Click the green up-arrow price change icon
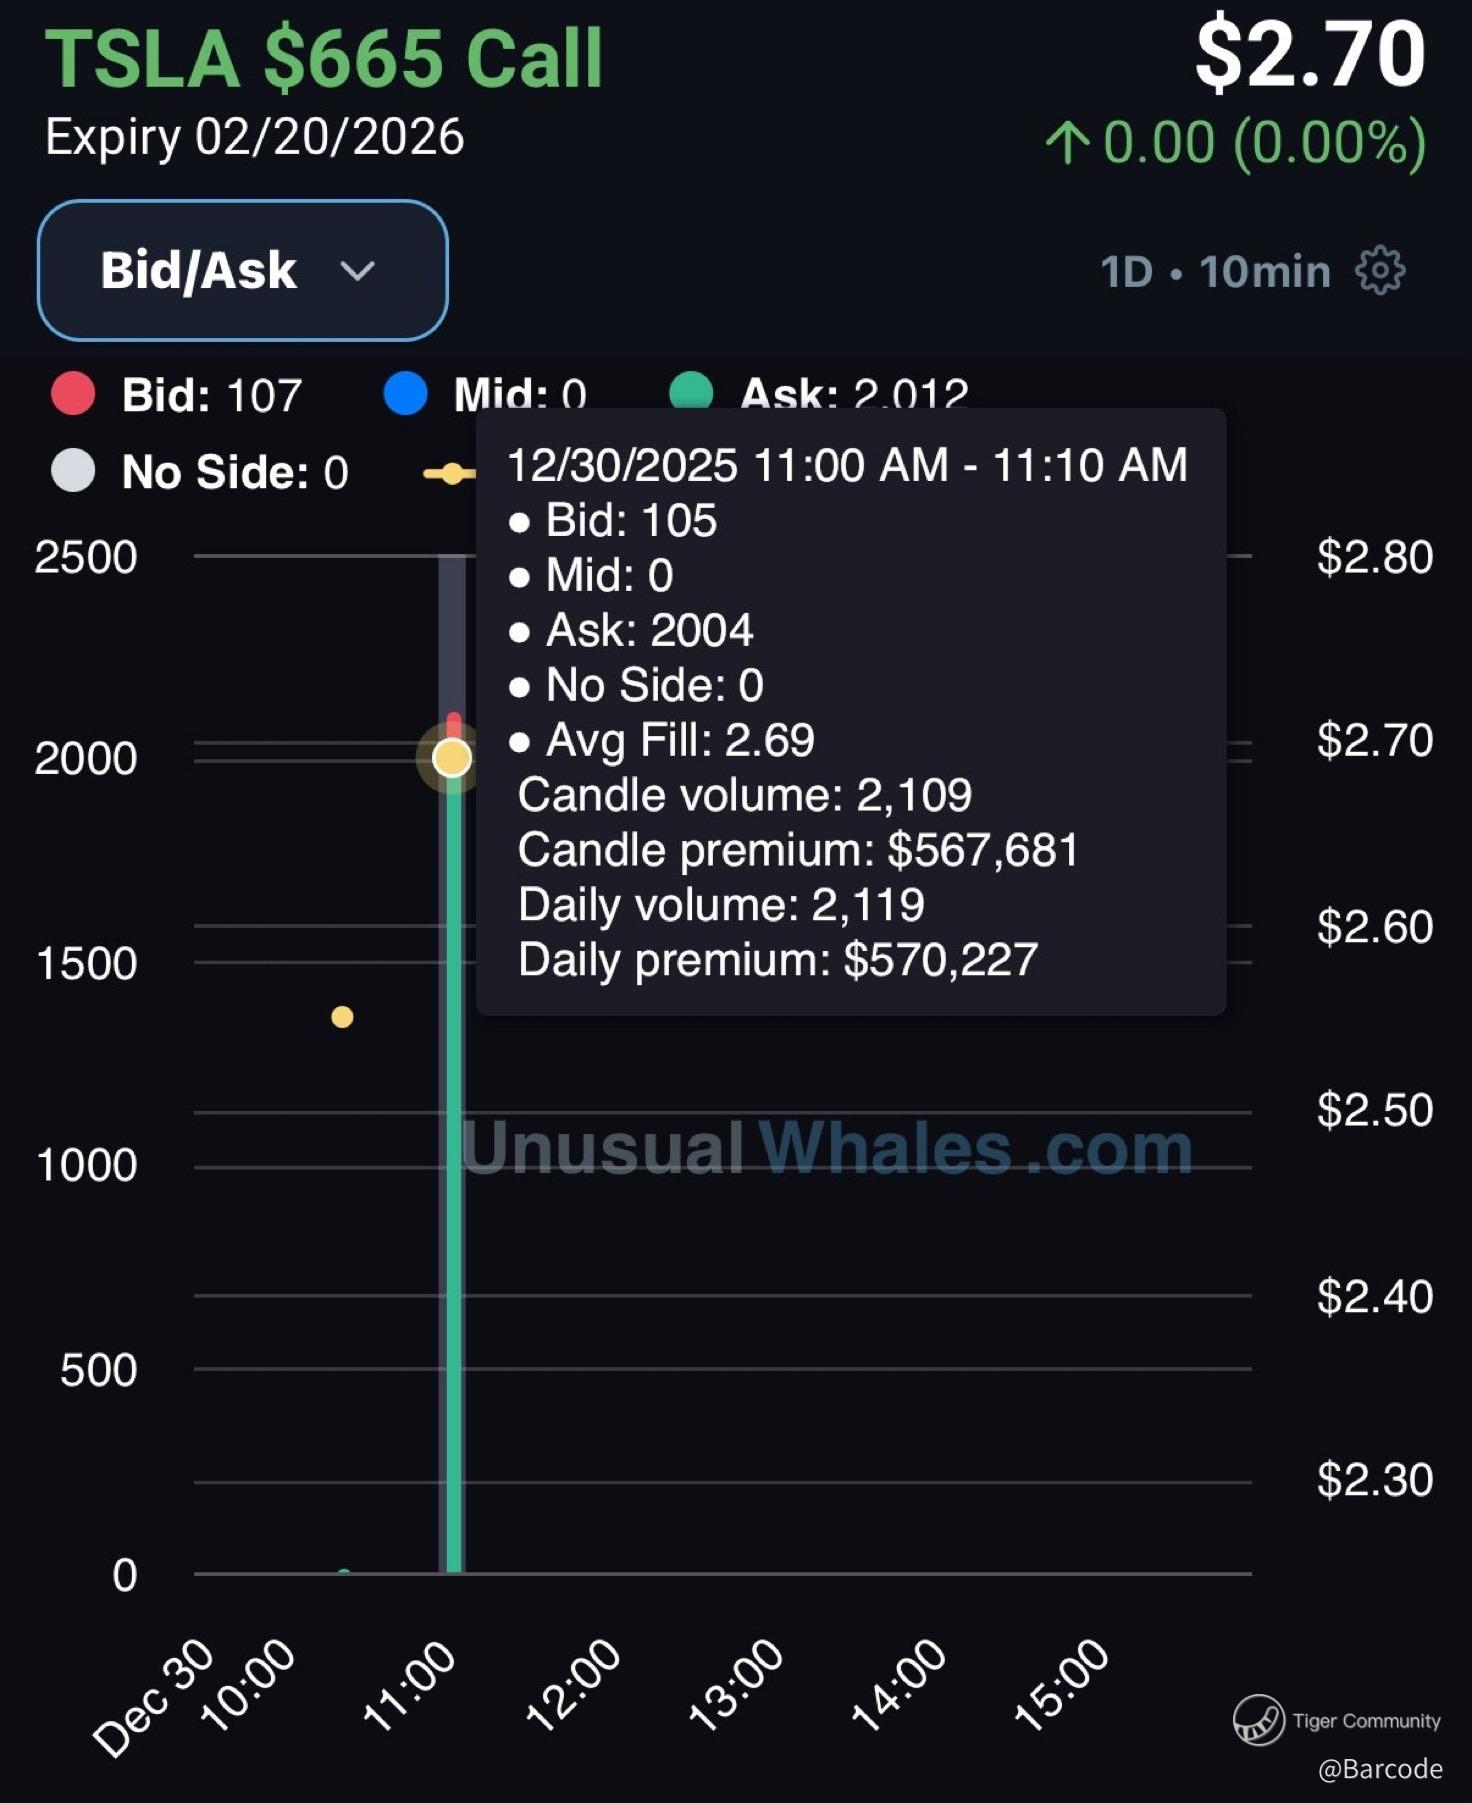Viewport: 1472px width, 1803px height. pos(1067,142)
